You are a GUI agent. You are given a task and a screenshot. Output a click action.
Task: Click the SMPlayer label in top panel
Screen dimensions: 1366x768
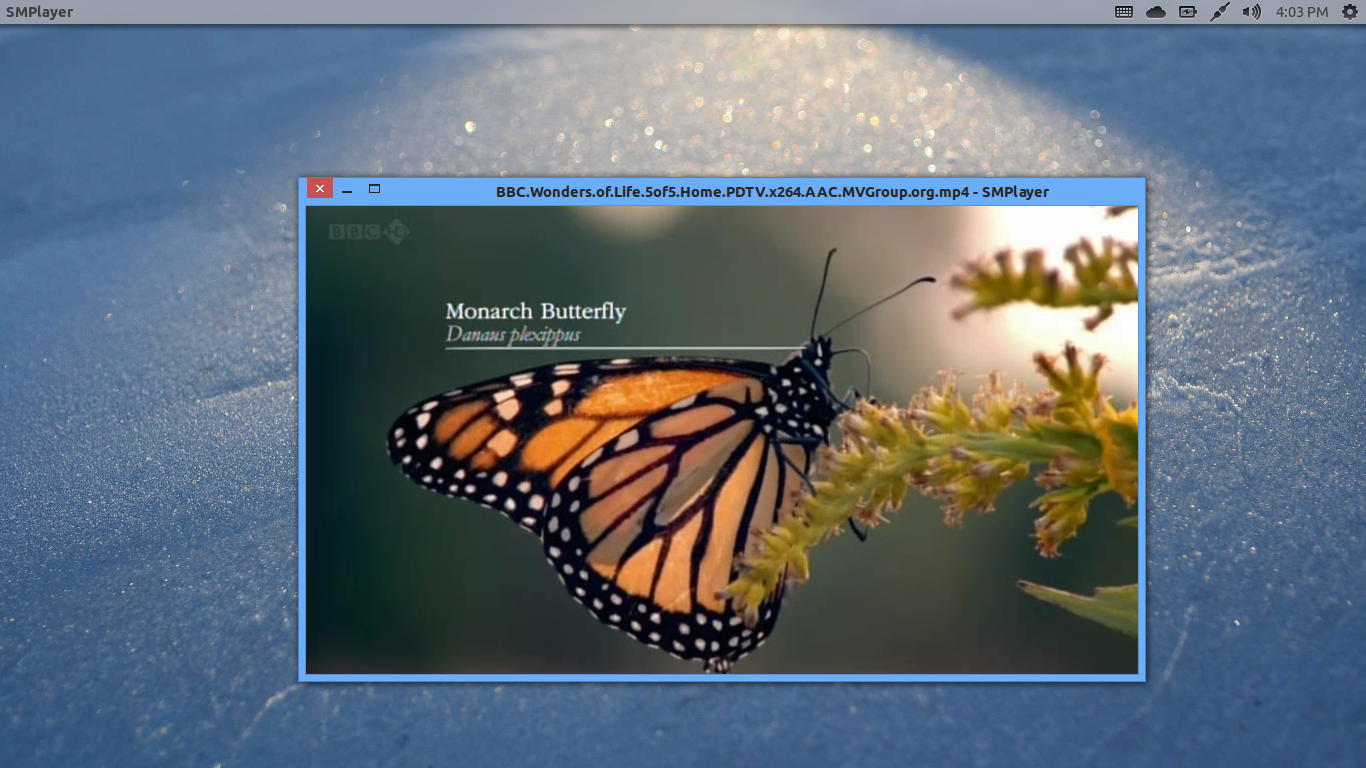[39, 12]
